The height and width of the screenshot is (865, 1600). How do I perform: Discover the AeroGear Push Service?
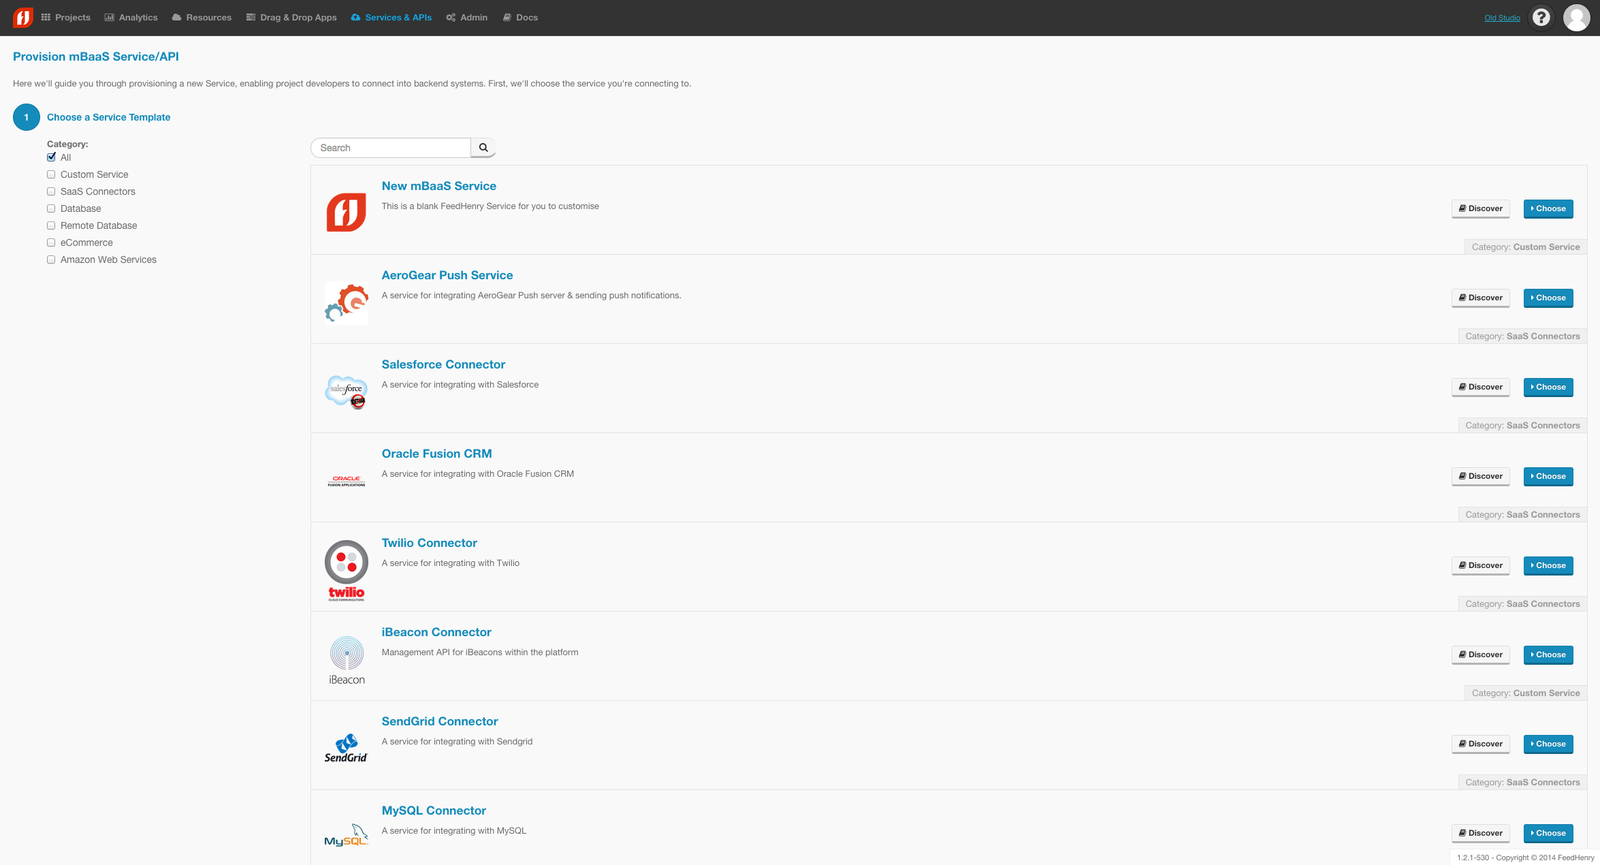point(1480,298)
